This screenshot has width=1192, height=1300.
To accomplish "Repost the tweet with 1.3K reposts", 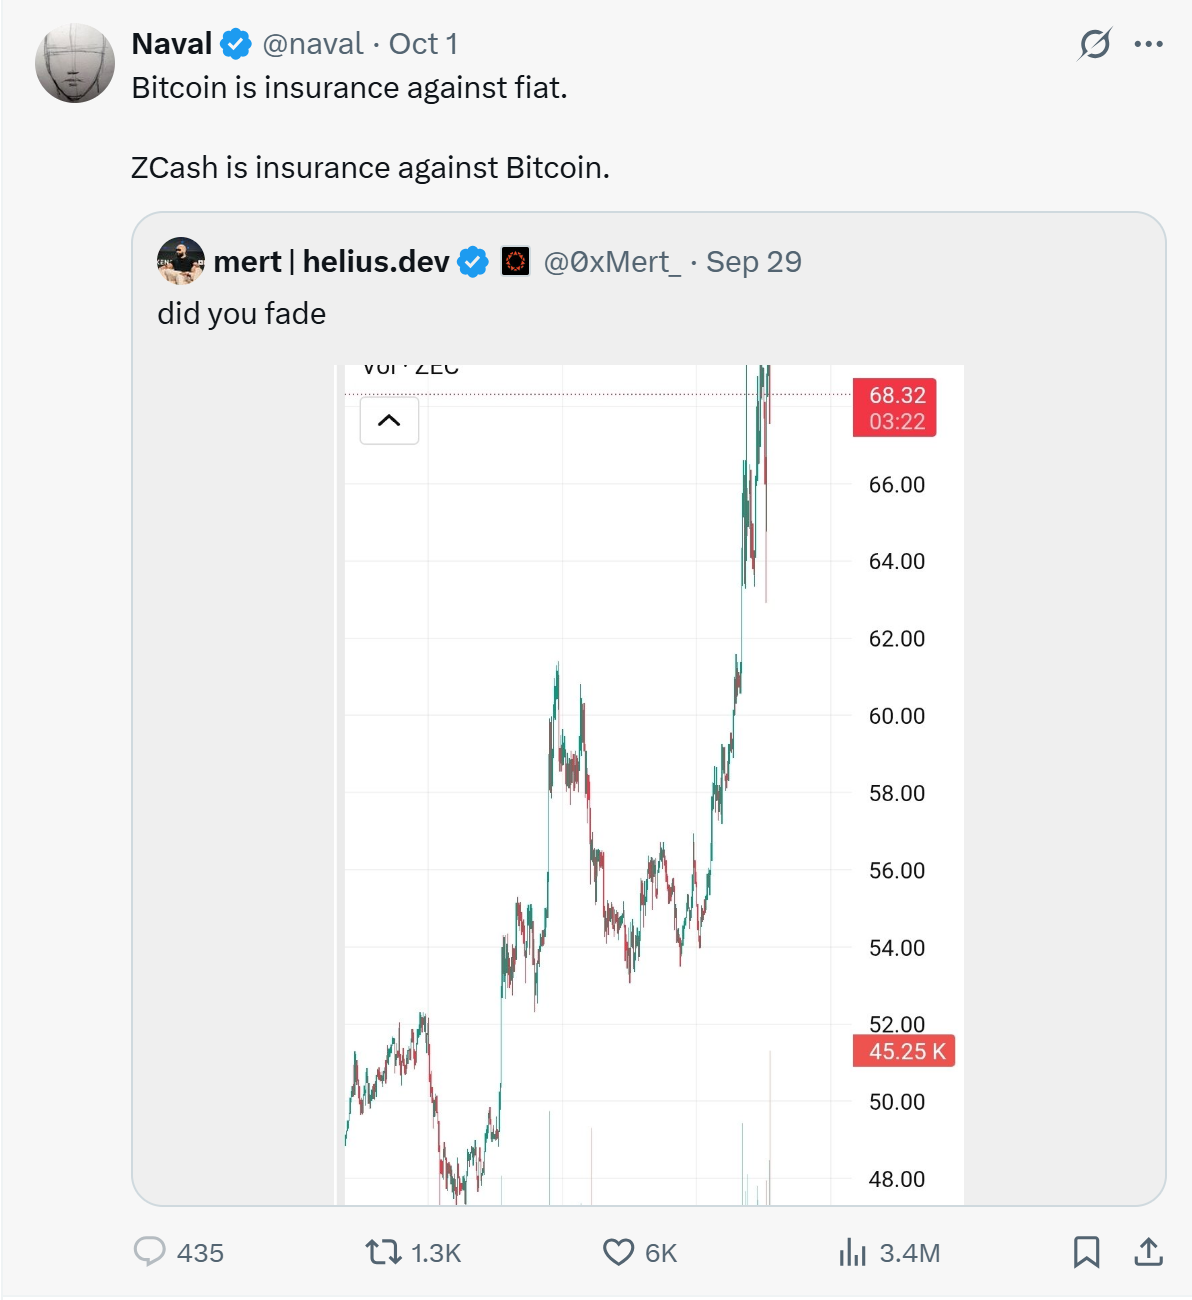I will click(x=383, y=1252).
